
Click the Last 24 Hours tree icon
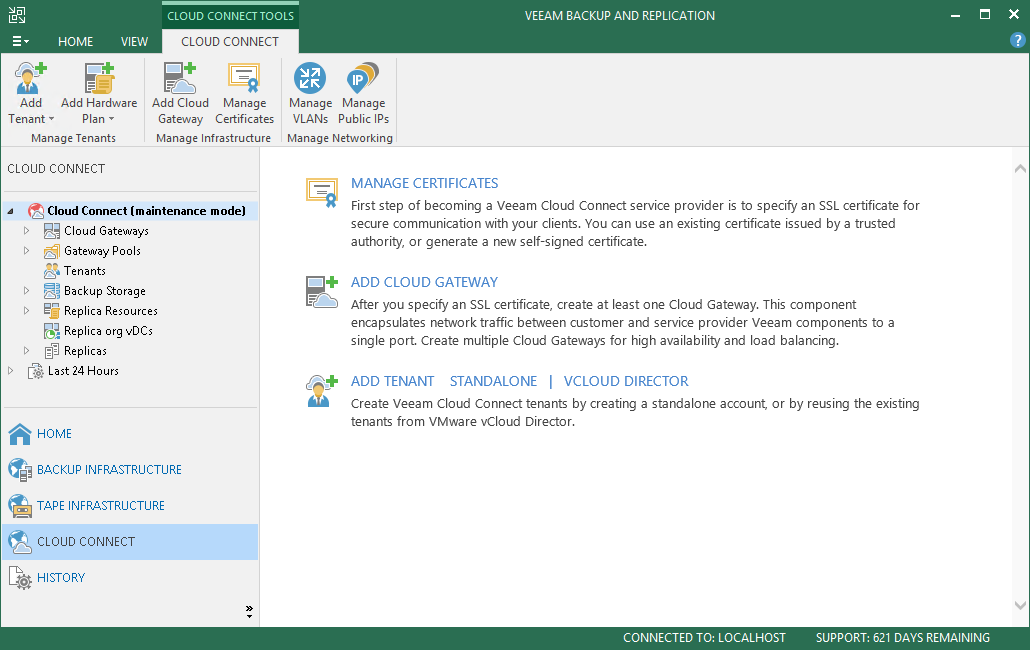pos(35,371)
